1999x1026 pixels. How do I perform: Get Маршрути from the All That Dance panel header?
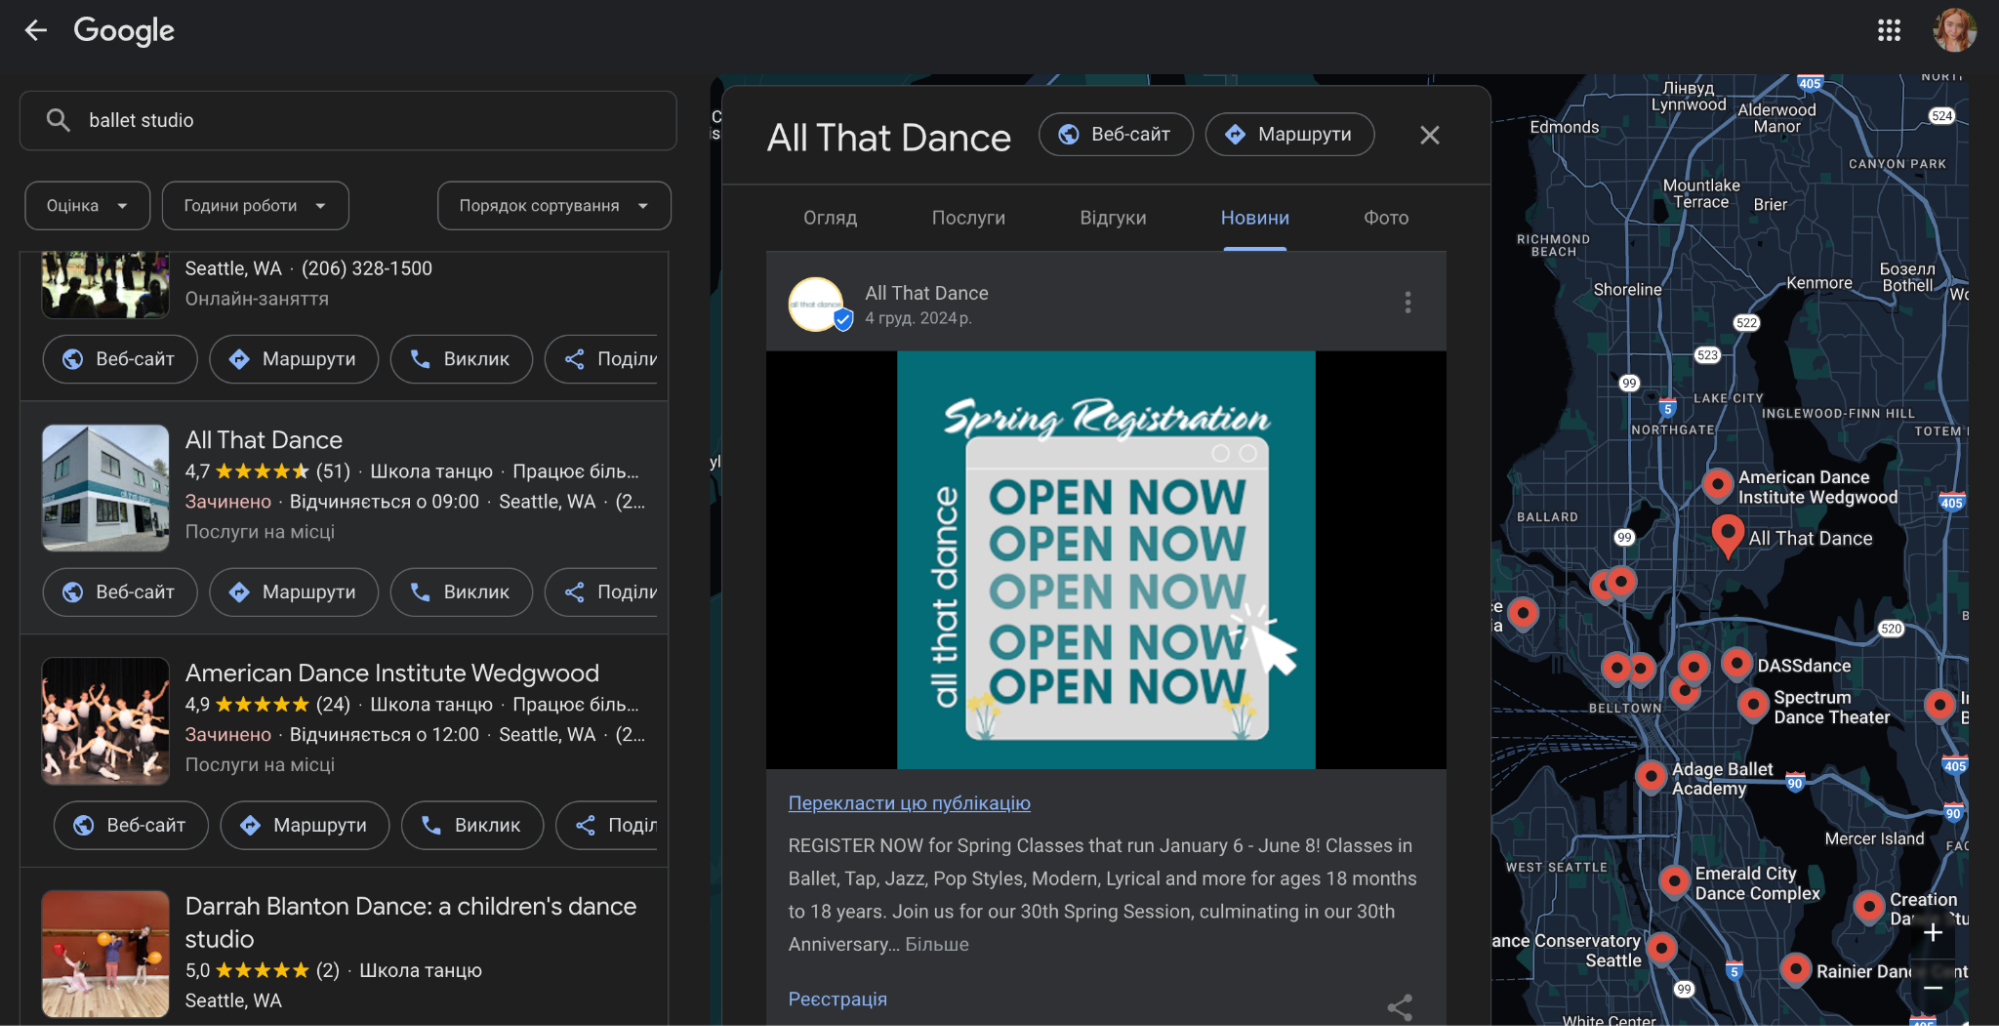tap(1289, 134)
